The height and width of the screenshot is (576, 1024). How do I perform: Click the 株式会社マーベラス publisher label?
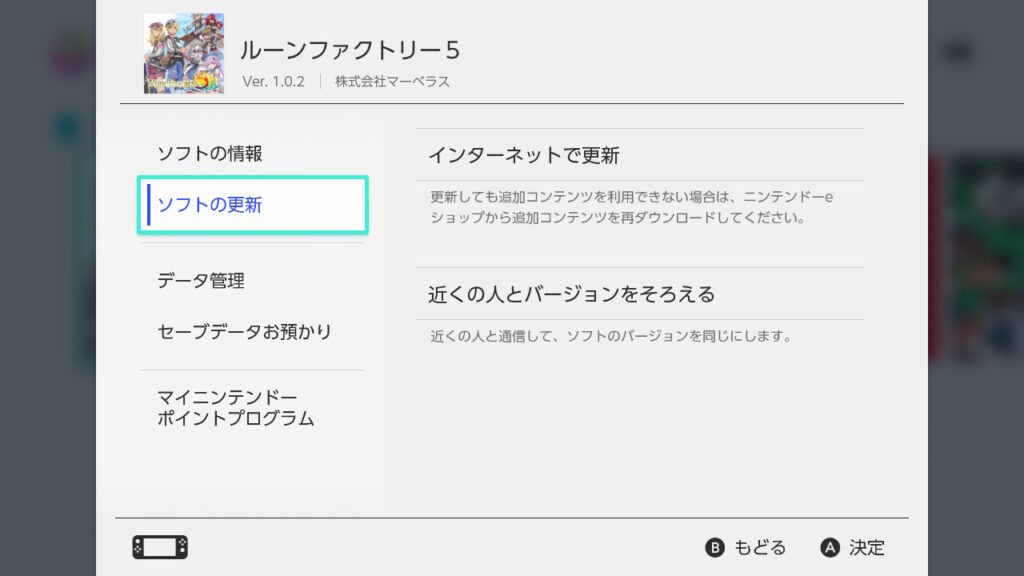[392, 82]
